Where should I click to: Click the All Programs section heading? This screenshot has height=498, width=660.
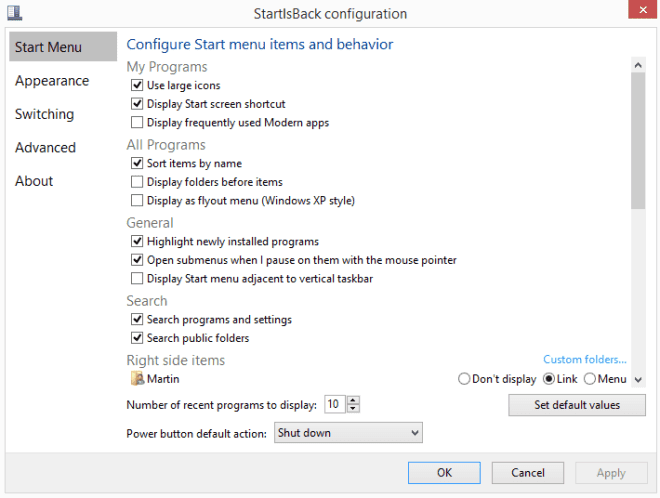click(x=166, y=145)
